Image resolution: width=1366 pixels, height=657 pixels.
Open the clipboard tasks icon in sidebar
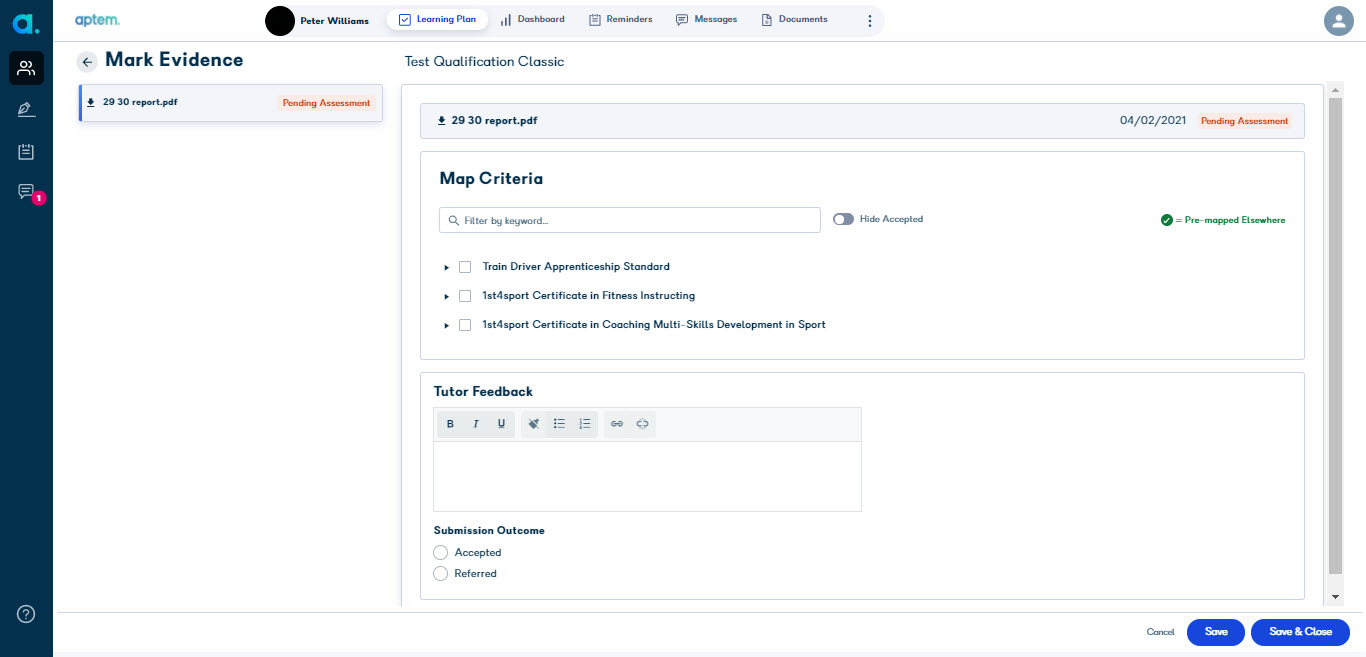[26, 152]
